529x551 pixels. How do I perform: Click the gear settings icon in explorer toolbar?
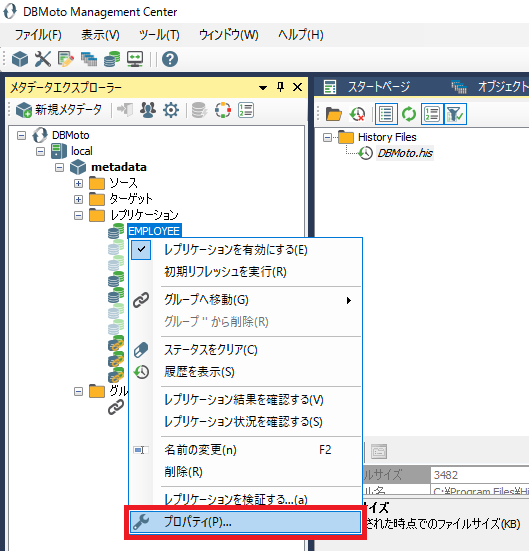[x=171, y=110]
